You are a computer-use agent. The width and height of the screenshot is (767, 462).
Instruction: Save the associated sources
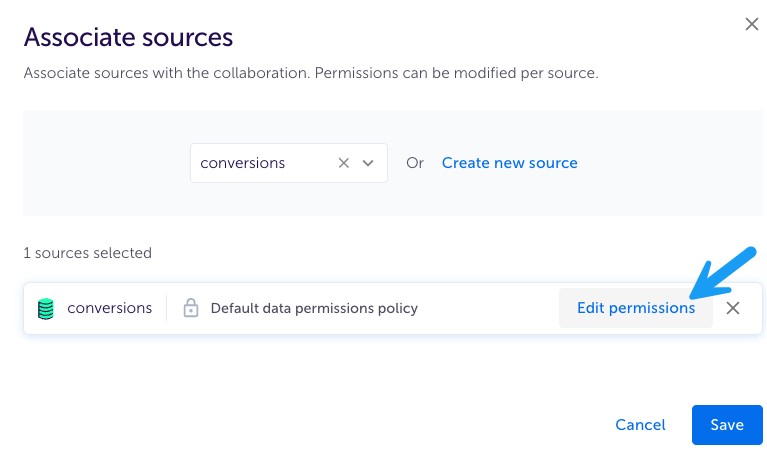pyautogui.click(x=727, y=425)
